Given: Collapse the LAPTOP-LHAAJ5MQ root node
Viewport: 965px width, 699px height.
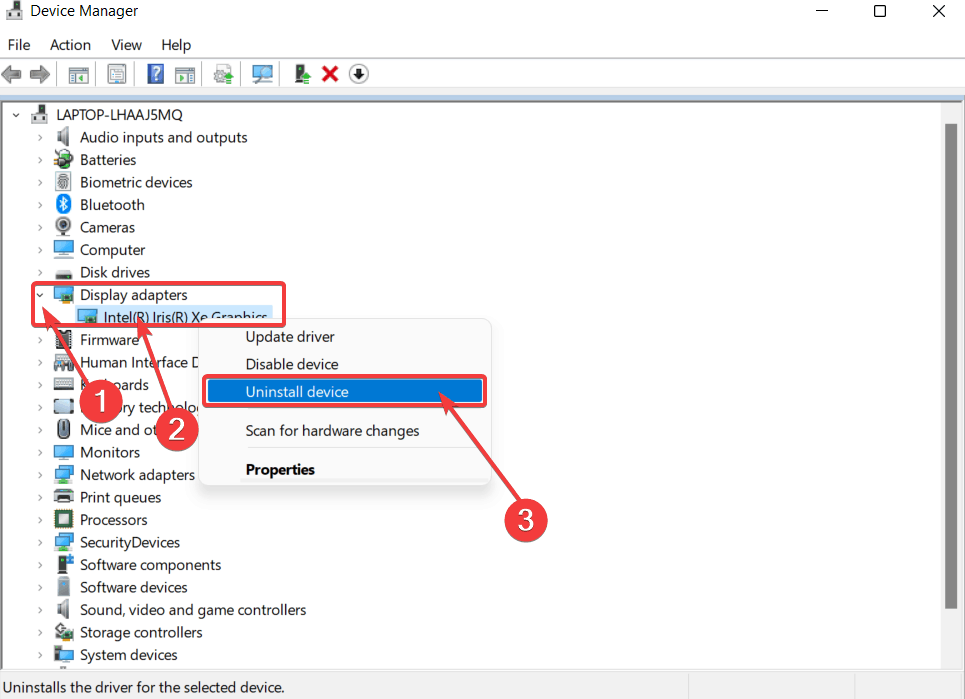Looking at the screenshot, I should [17, 115].
